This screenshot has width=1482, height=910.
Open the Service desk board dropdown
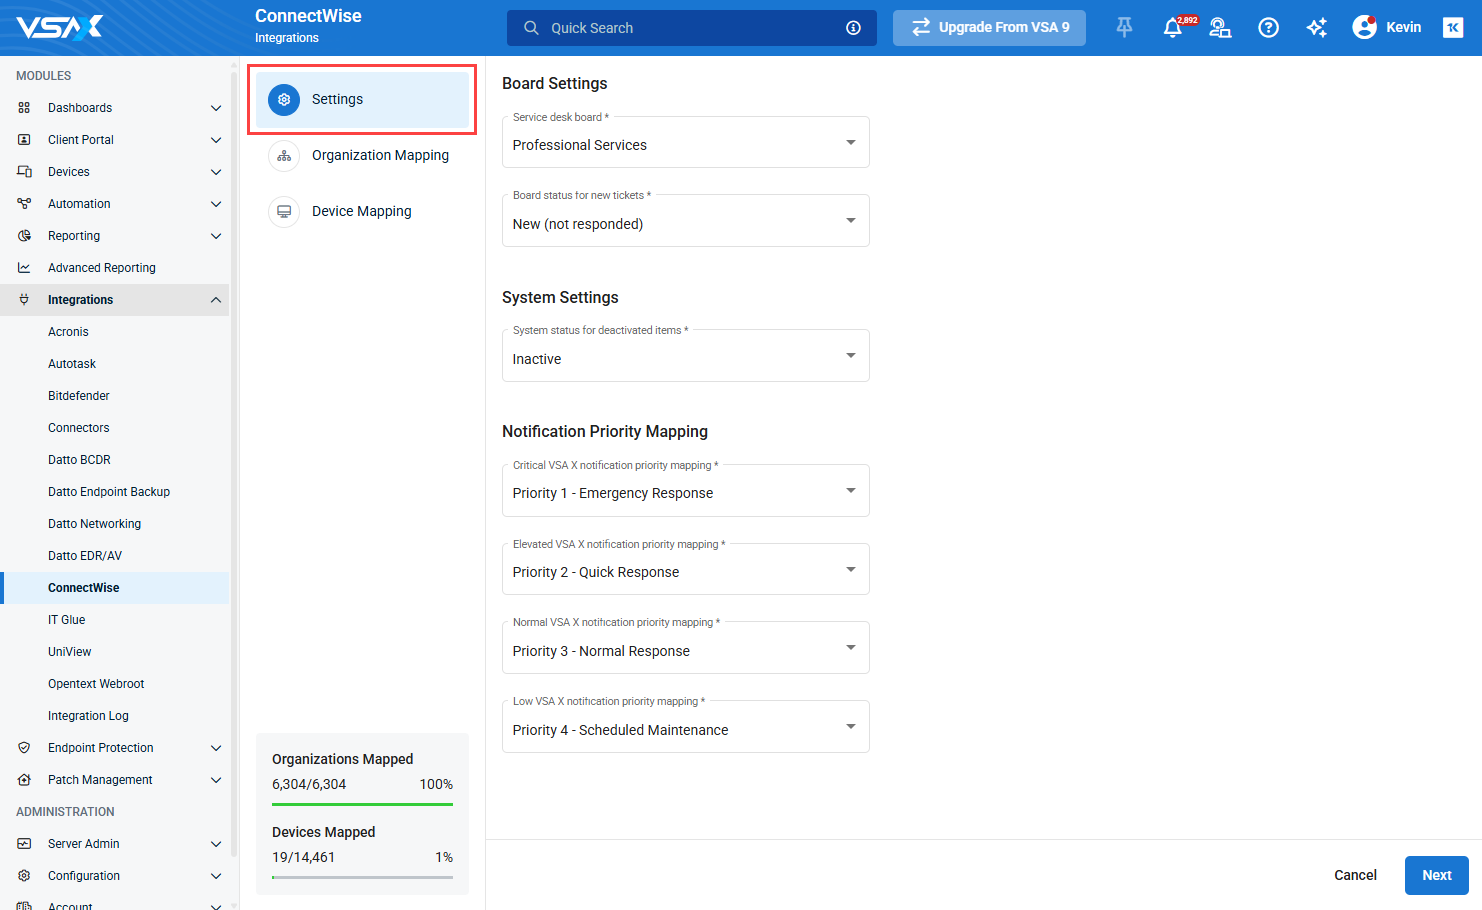tap(685, 144)
